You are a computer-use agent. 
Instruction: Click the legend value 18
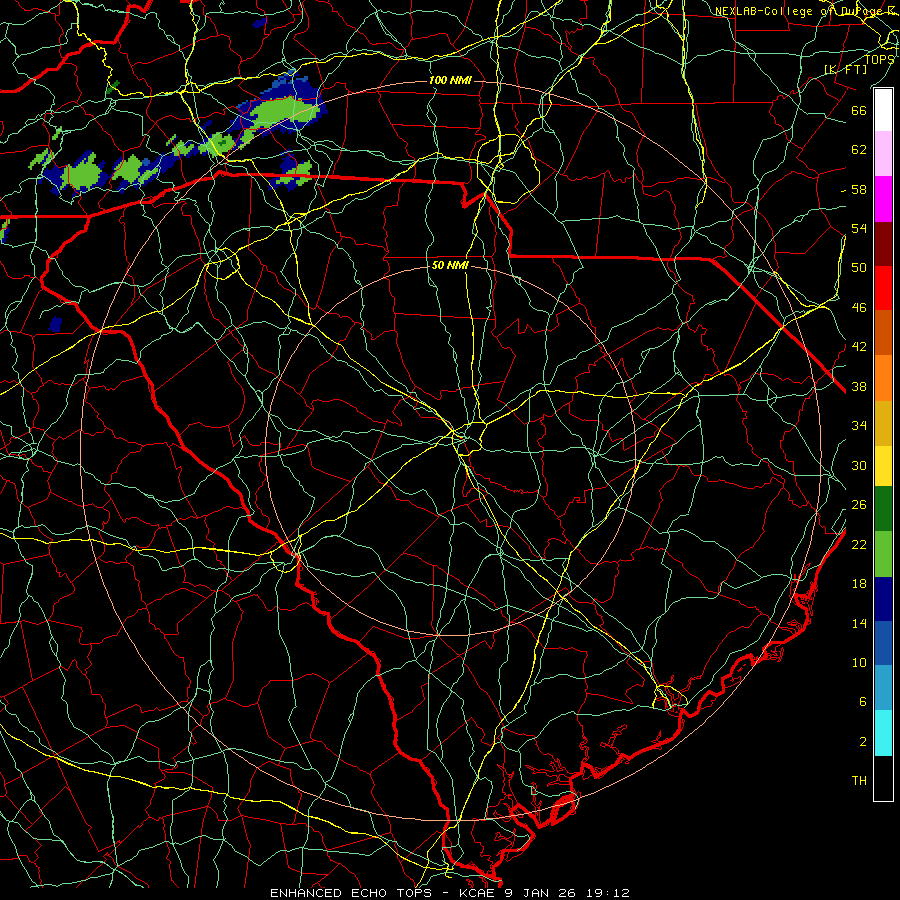coord(859,584)
